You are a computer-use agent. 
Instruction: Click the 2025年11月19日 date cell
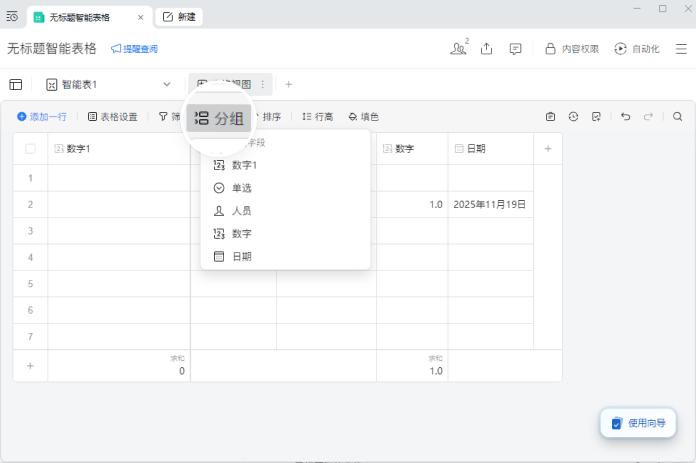(x=490, y=205)
